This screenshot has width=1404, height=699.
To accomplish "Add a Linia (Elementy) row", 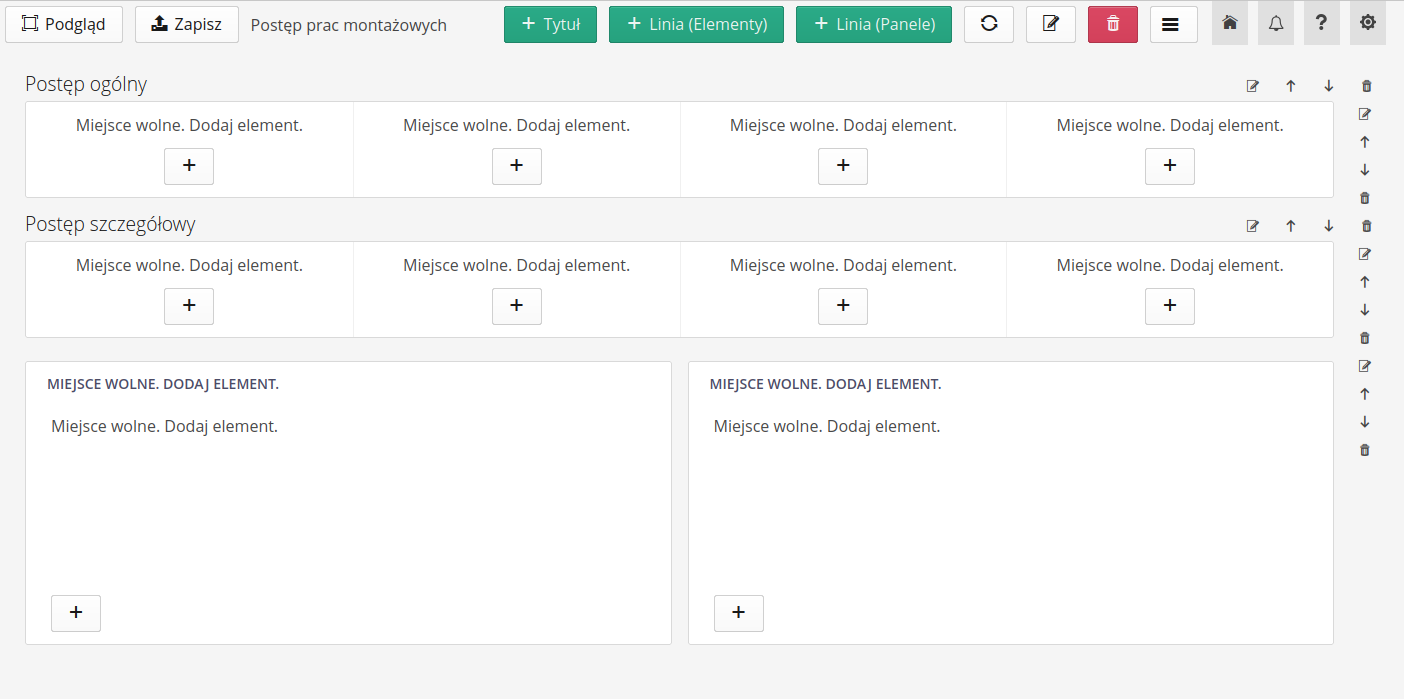I will pyautogui.click(x=696, y=24).
